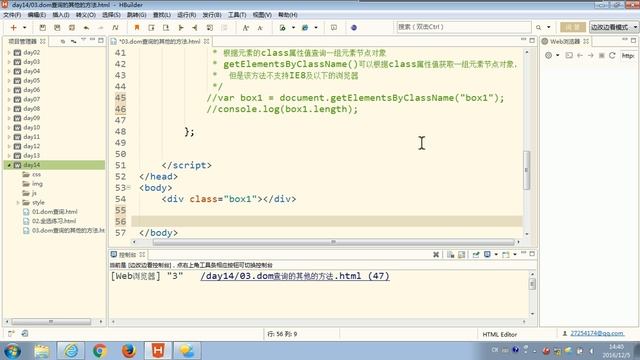The image size is (640, 360).
Task: Click the editor horizontal scrollbar thumb
Action: [333, 242]
